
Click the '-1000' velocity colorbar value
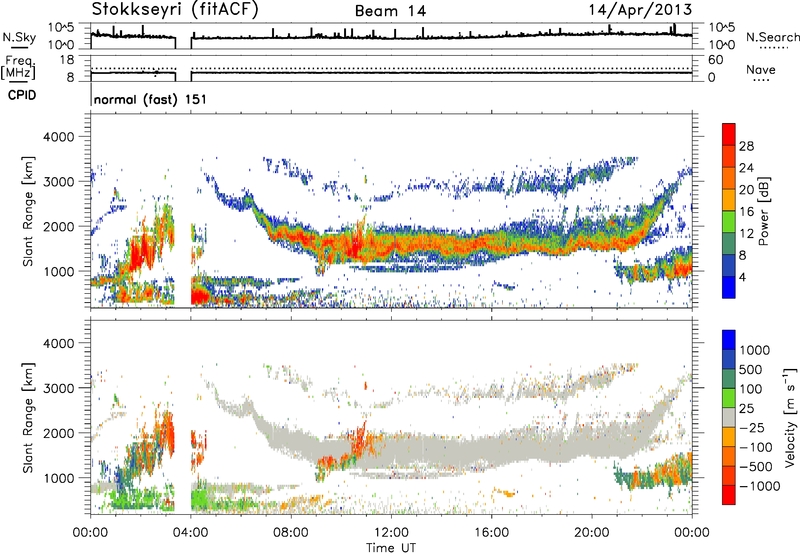coord(759,486)
